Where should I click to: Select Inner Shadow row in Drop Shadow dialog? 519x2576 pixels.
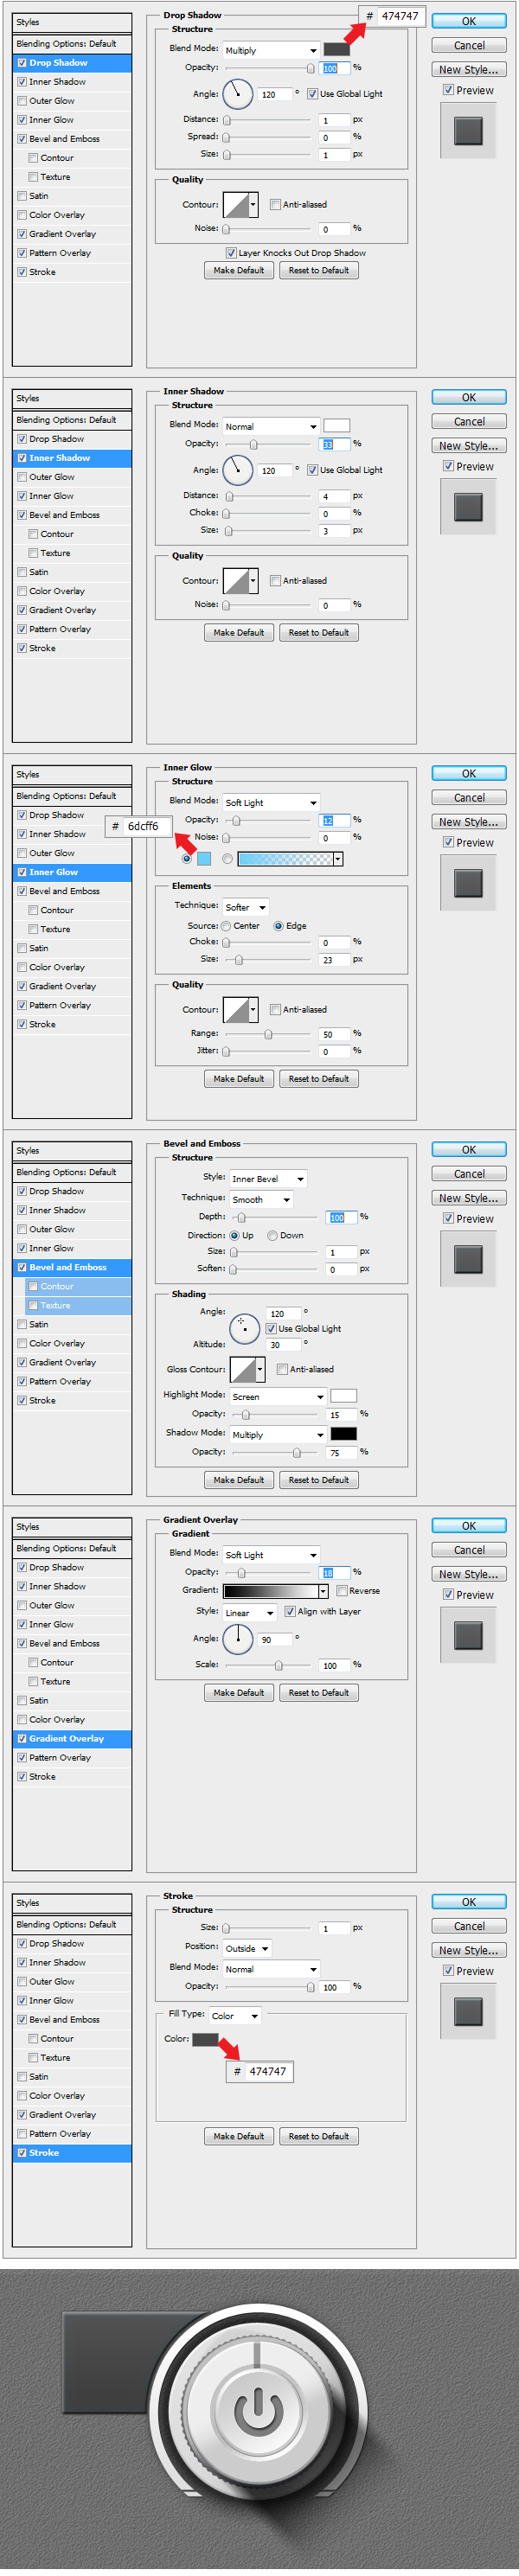click(72, 82)
